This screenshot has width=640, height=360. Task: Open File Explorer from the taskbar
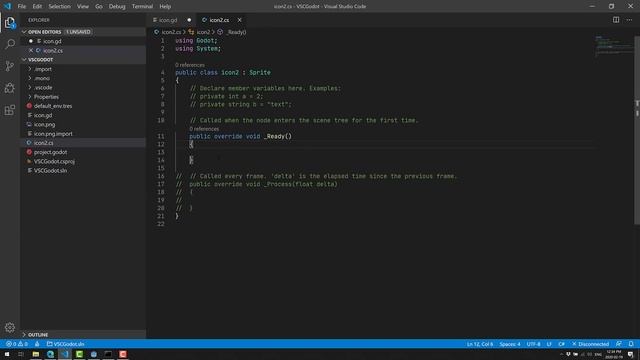tap(36, 354)
